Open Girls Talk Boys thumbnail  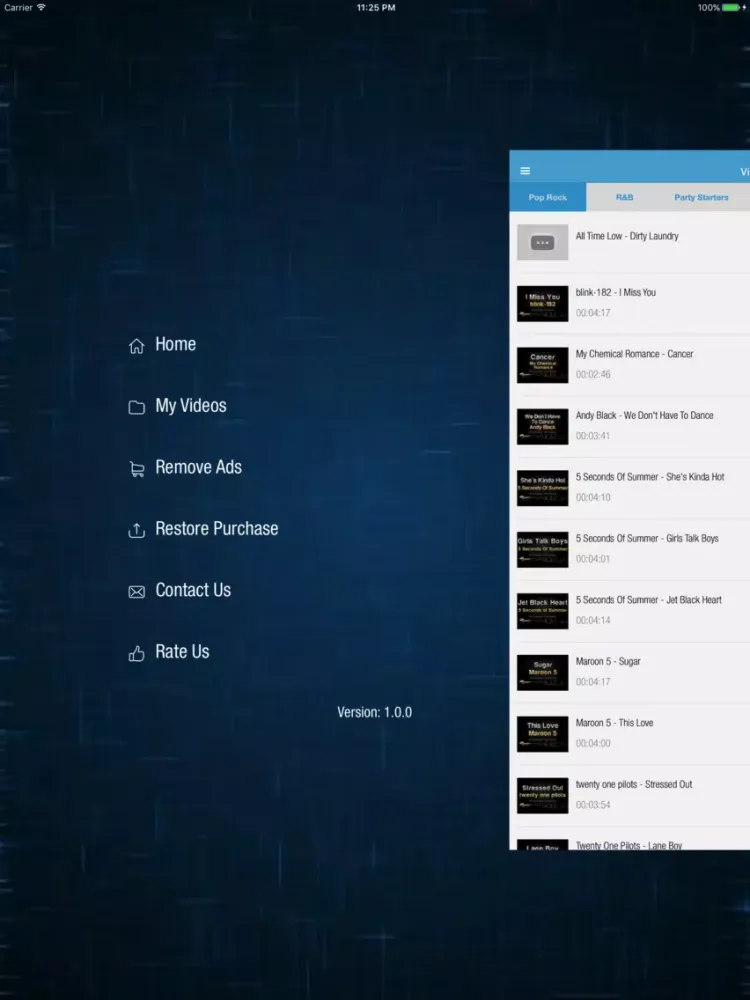click(542, 550)
